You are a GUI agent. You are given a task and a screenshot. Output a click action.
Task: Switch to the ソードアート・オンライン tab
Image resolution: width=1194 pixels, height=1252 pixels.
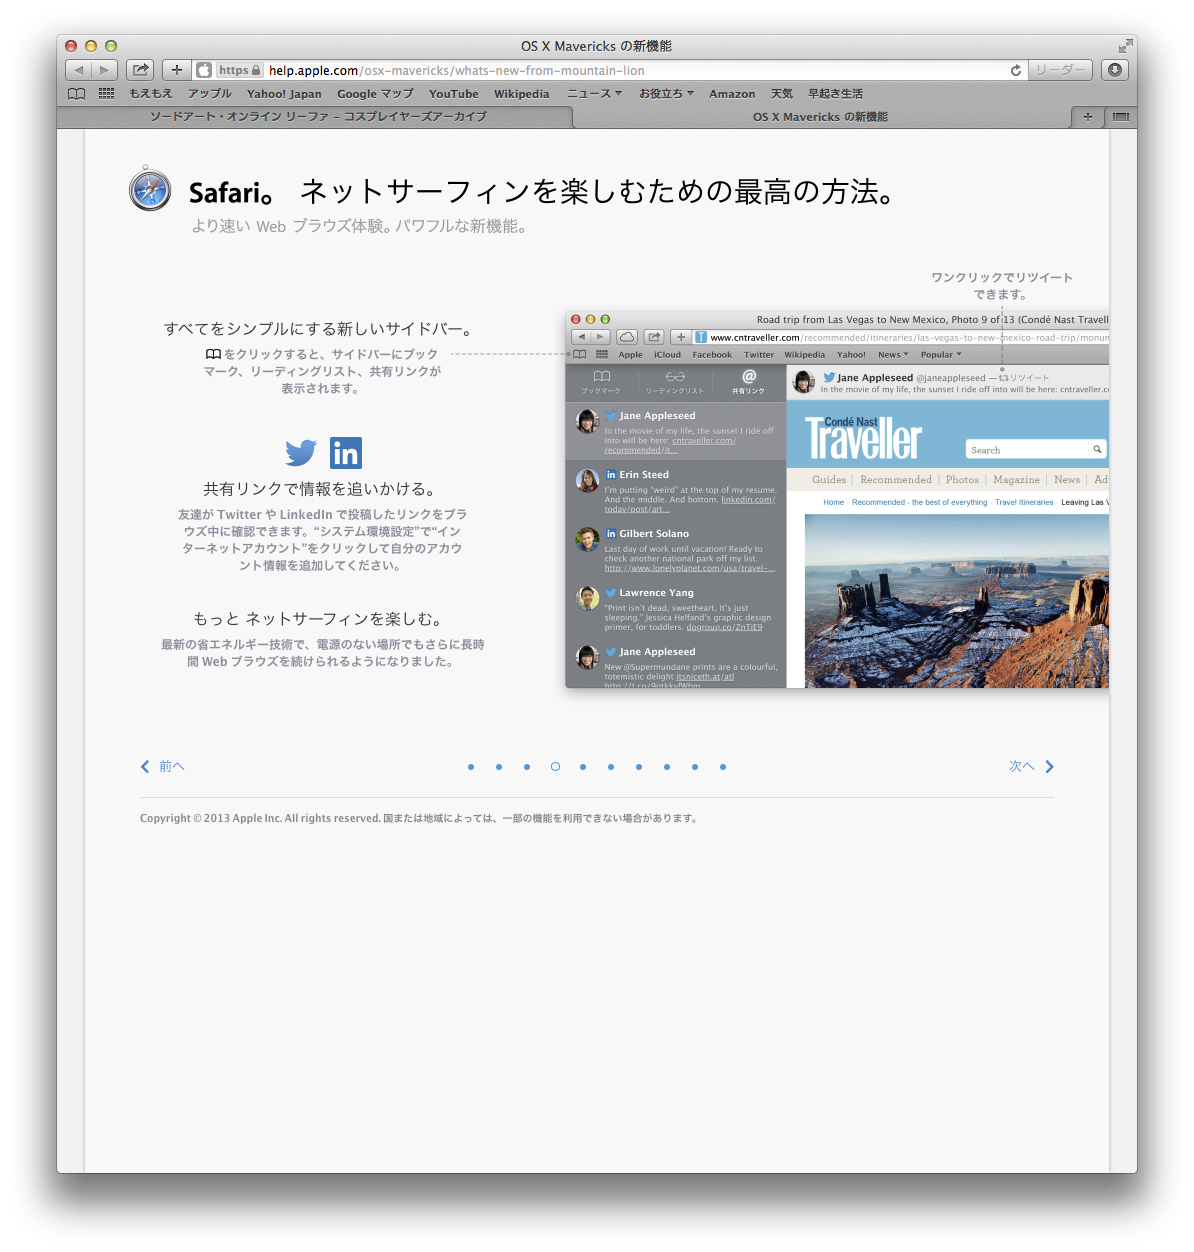coord(318,117)
